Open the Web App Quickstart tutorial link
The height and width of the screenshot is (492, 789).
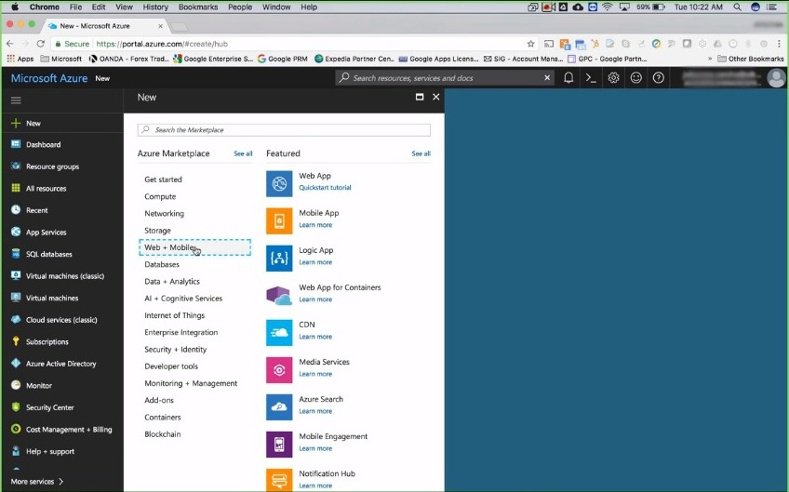[325, 188]
